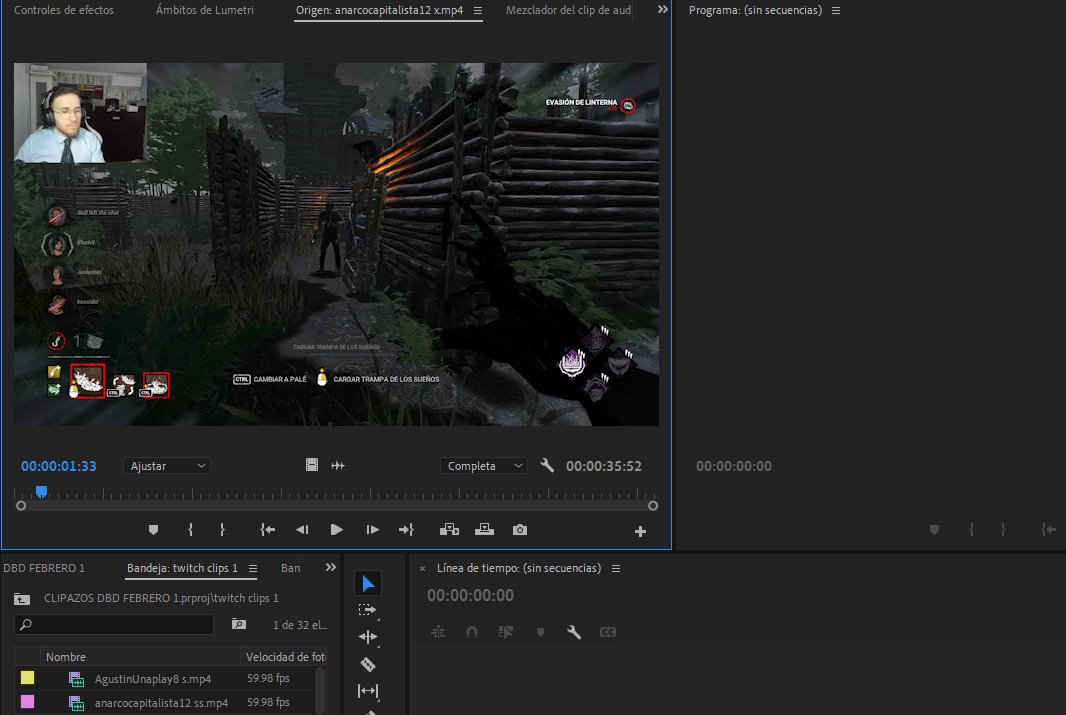Image resolution: width=1066 pixels, height=715 pixels.
Task: Click the Insert button in Source monitor
Action: pyautogui.click(x=449, y=530)
